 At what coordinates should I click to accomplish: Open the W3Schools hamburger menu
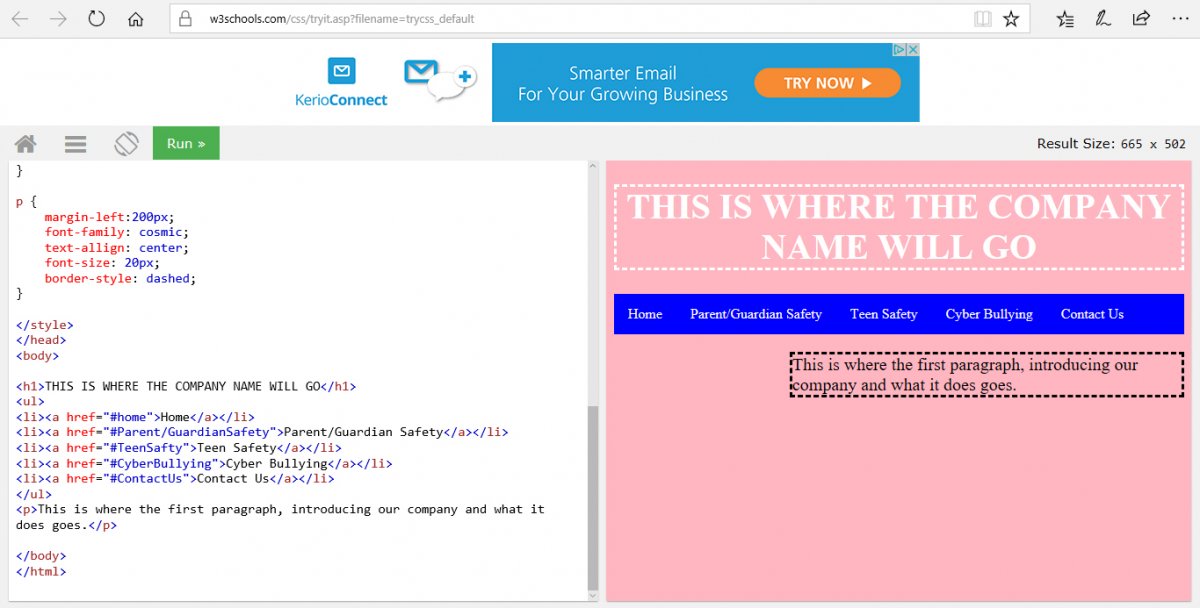[x=75, y=144]
